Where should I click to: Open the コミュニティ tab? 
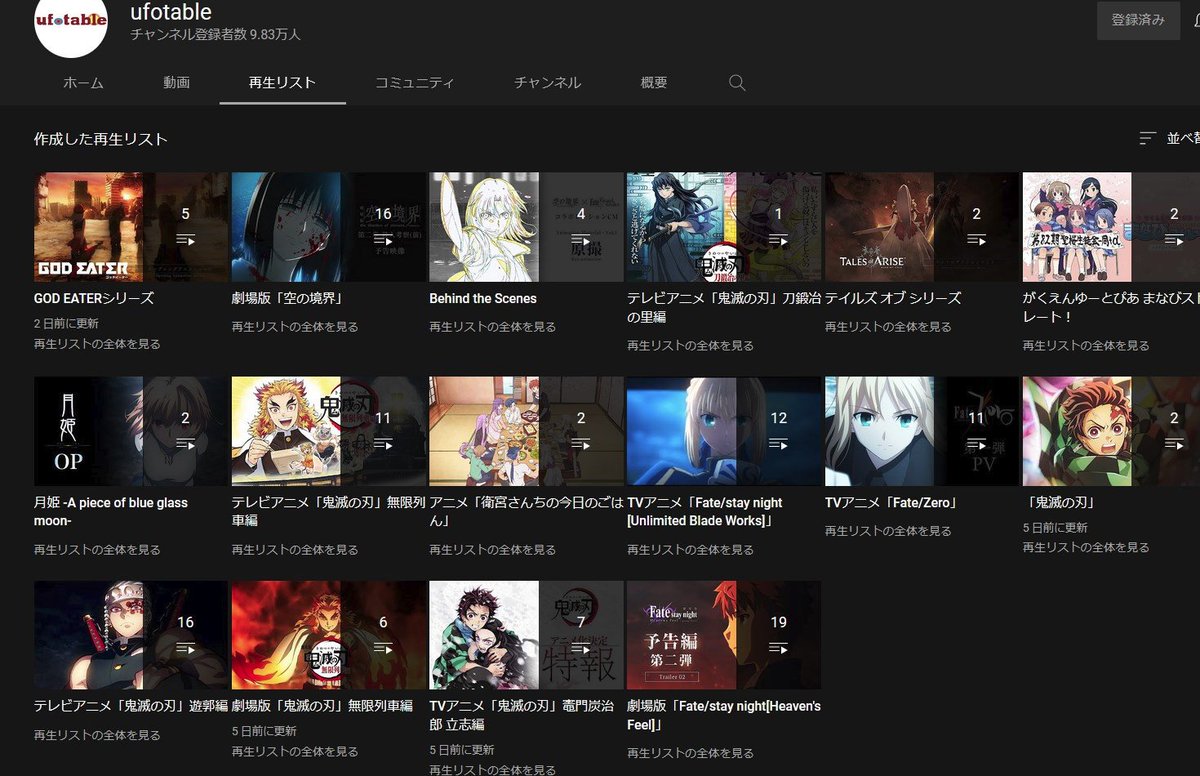[414, 83]
